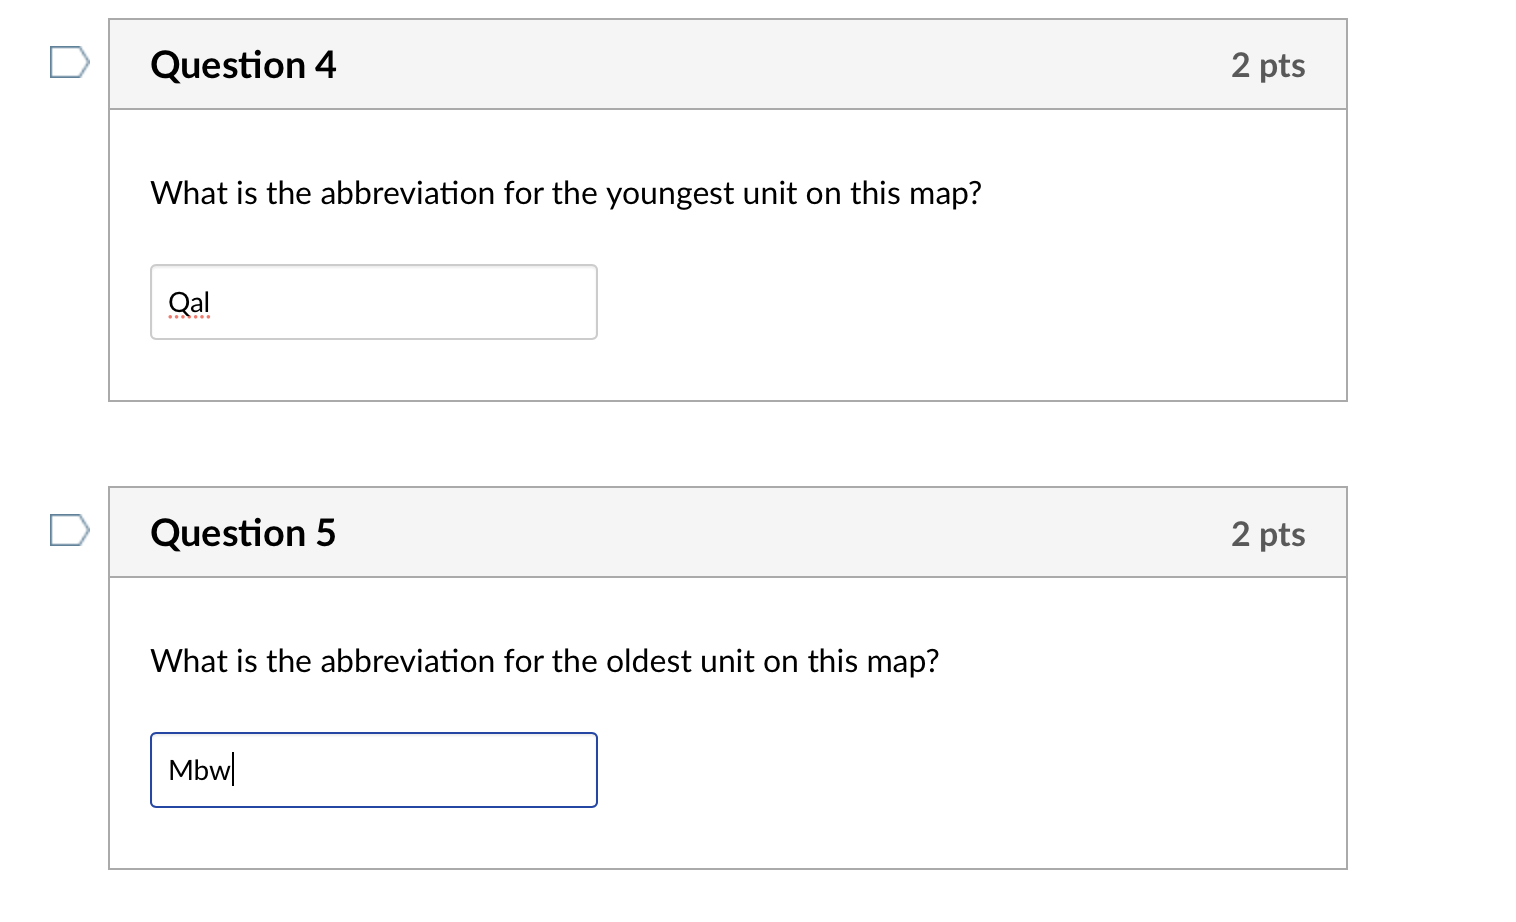Image resolution: width=1516 pixels, height=922 pixels.
Task: Click the Question 4 title text
Action: (243, 64)
